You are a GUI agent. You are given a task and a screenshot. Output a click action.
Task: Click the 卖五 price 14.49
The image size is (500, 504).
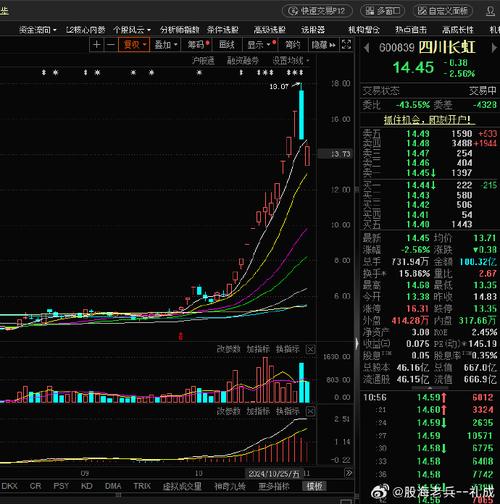tap(418, 134)
